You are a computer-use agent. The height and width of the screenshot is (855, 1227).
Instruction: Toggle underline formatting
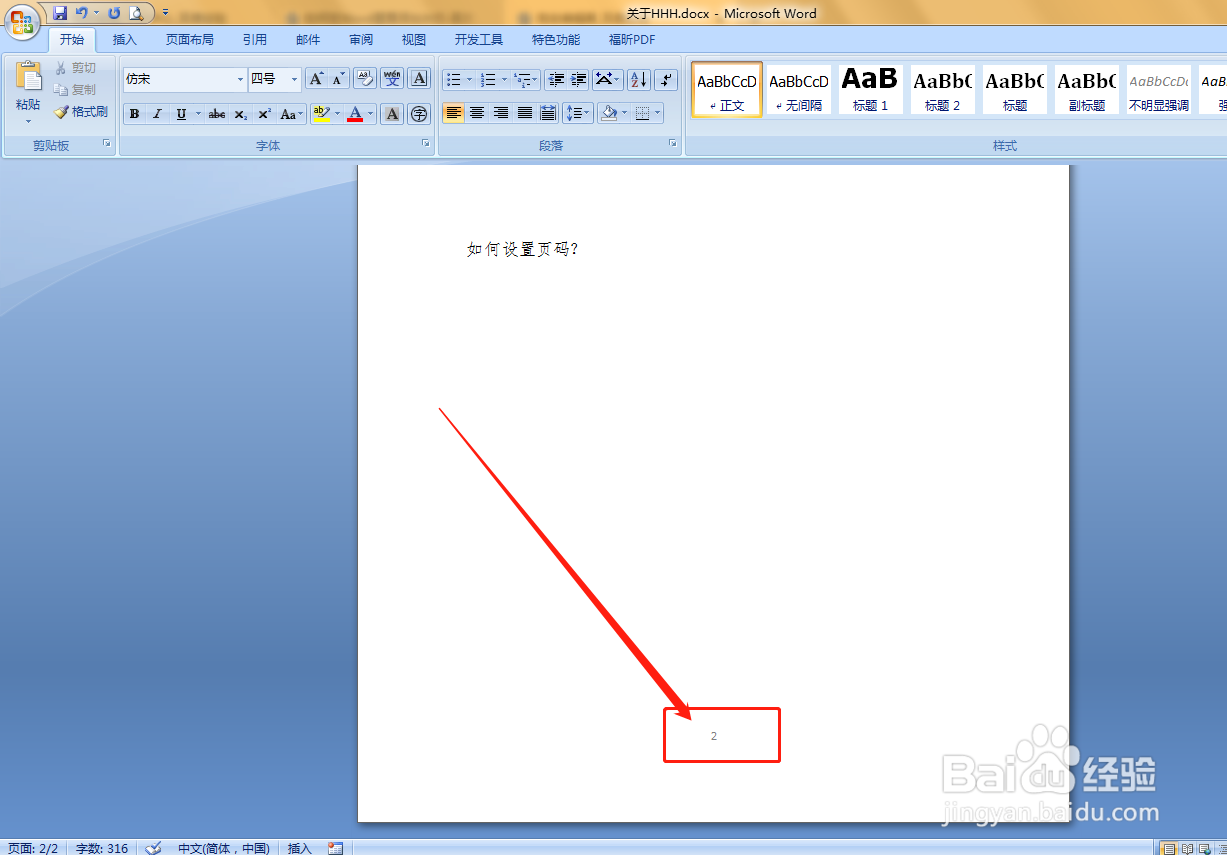pos(181,114)
